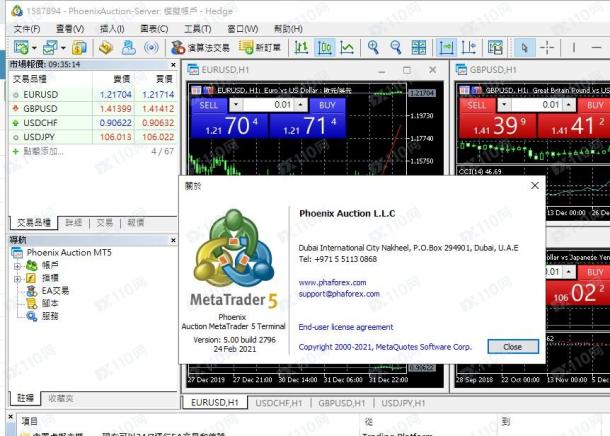Screen dimensions: 610x436
Task: Open the View menu (查看)
Action: 70,29
